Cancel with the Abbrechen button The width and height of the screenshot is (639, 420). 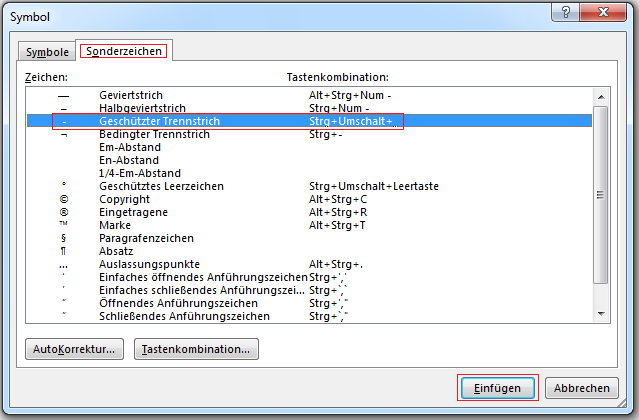point(582,388)
